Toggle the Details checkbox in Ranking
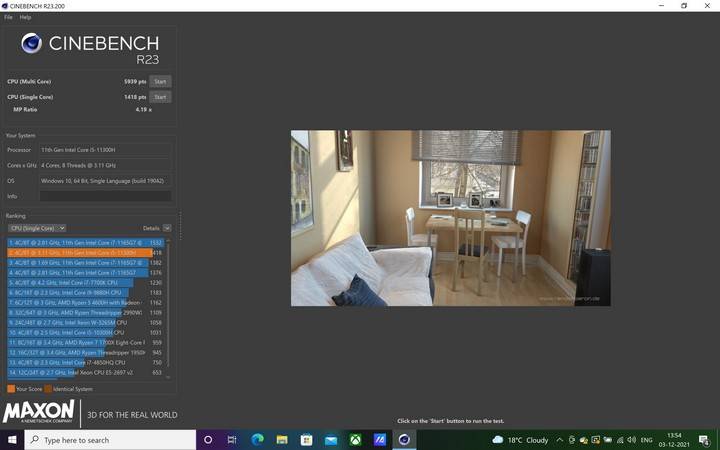720x450 pixels. (x=167, y=228)
